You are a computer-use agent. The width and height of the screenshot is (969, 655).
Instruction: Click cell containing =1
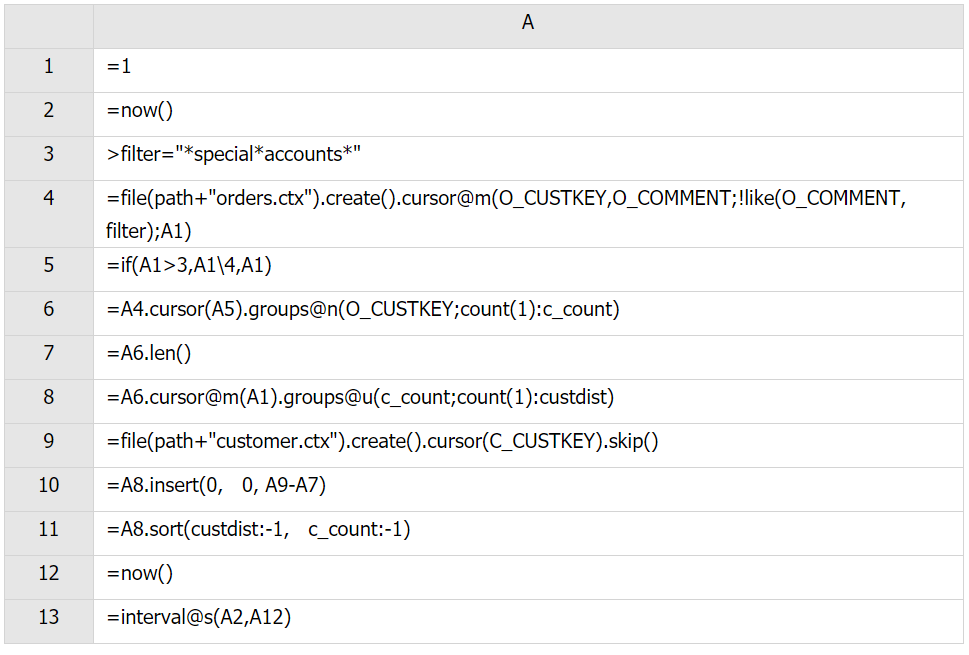click(x=528, y=67)
